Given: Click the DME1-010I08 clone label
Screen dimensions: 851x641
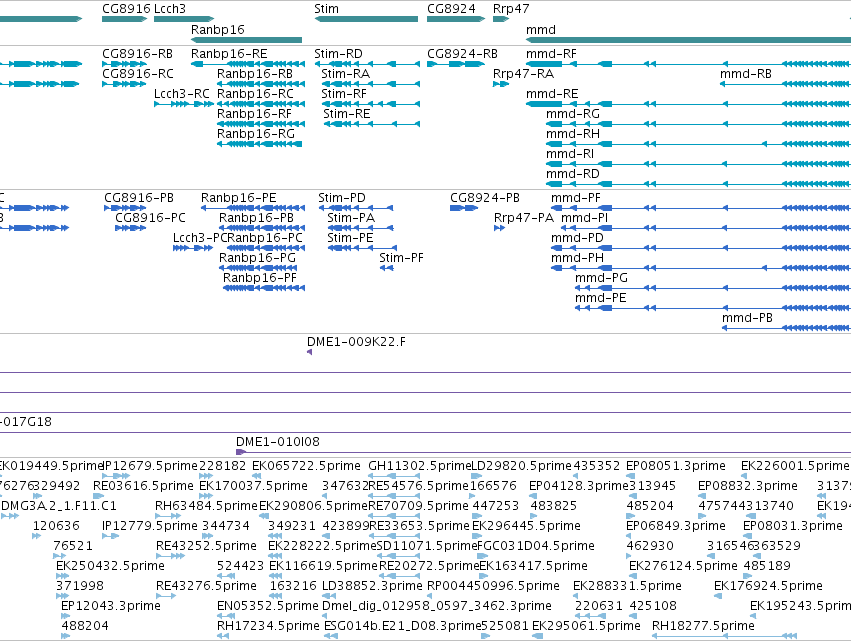Looking at the screenshot, I should click(278, 442).
